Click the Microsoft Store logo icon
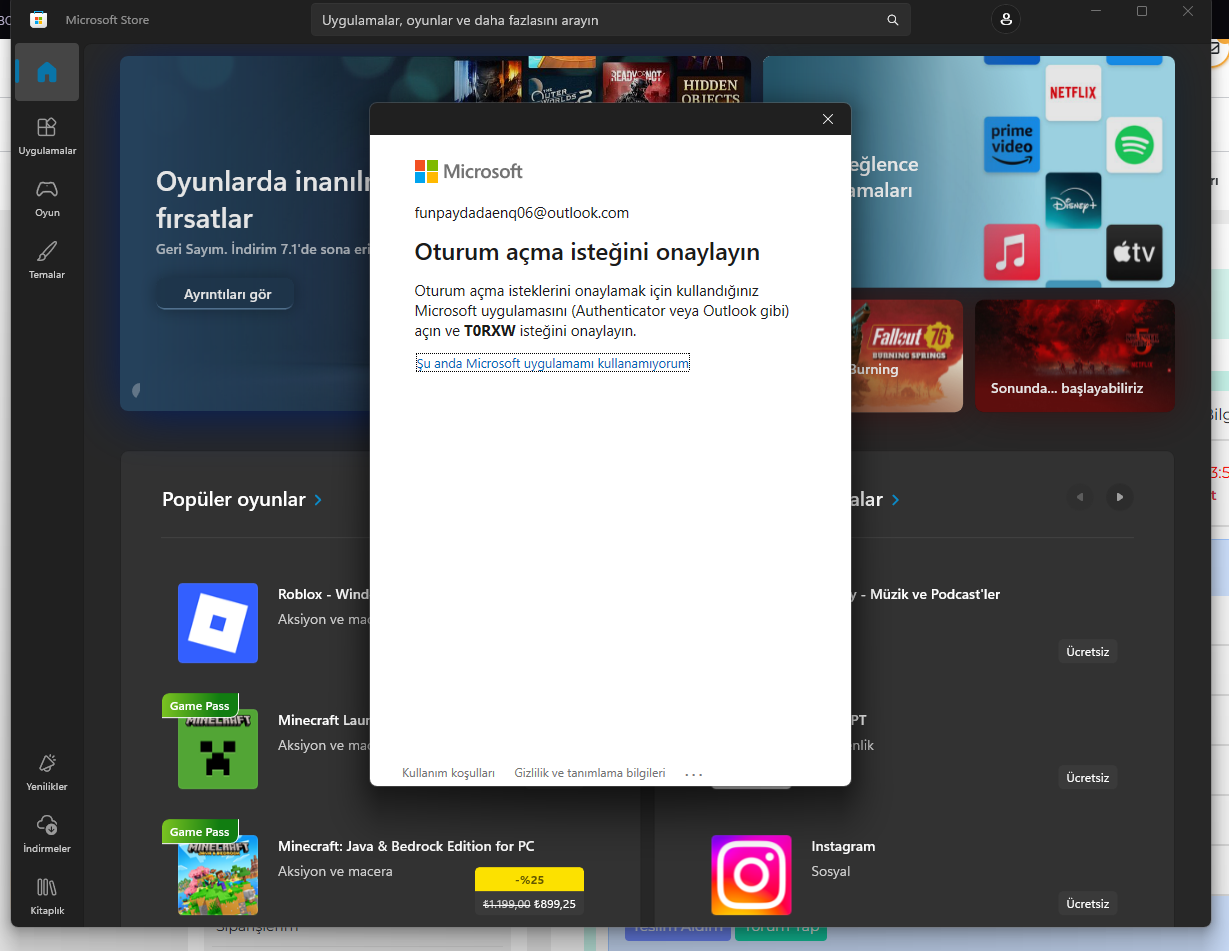 pos(39,20)
